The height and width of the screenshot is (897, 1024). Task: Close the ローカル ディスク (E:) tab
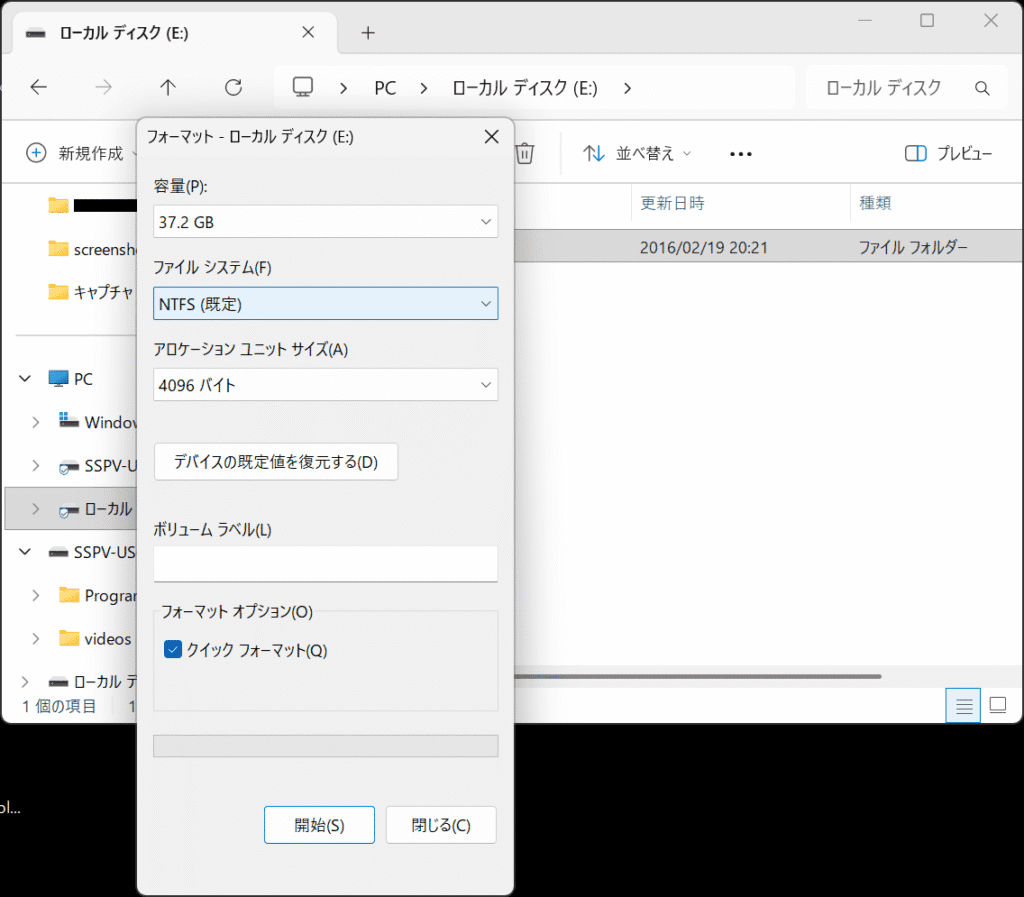[x=308, y=33]
